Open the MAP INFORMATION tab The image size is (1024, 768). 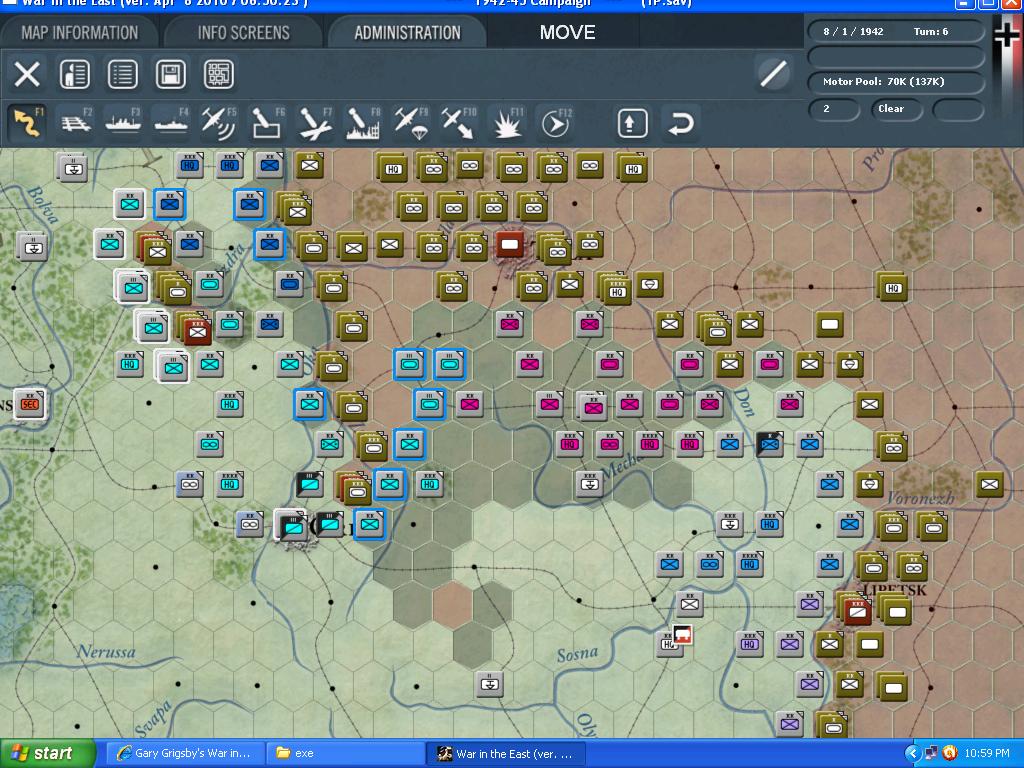[x=80, y=33]
